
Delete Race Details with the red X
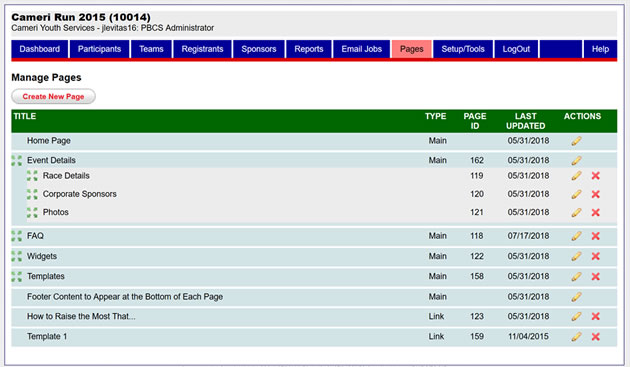tap(595, 176)
